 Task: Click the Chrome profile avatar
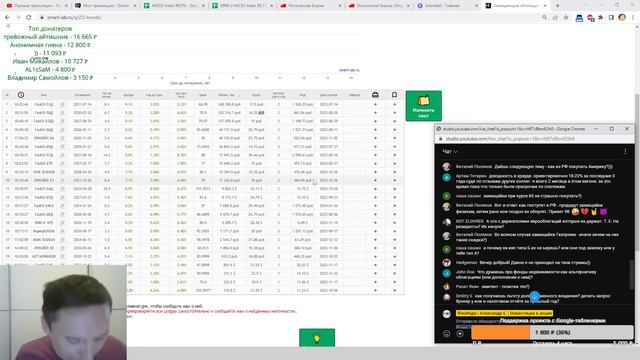click(x=622, y=17)
